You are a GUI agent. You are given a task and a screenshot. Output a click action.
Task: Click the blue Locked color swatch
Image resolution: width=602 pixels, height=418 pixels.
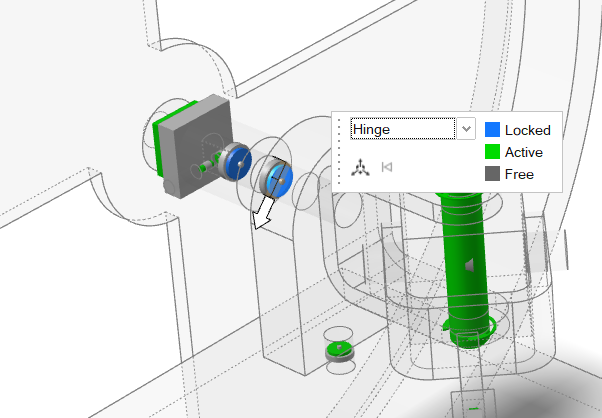coord(492,130)
